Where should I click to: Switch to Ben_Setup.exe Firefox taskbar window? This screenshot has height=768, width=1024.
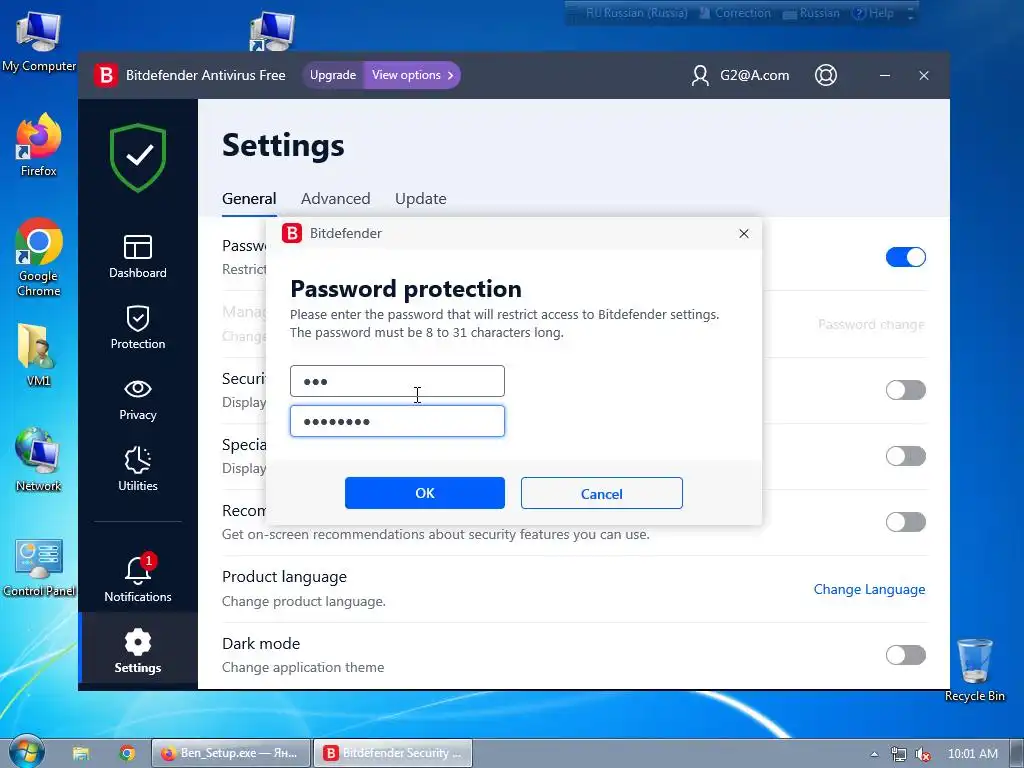click(231, 753)
